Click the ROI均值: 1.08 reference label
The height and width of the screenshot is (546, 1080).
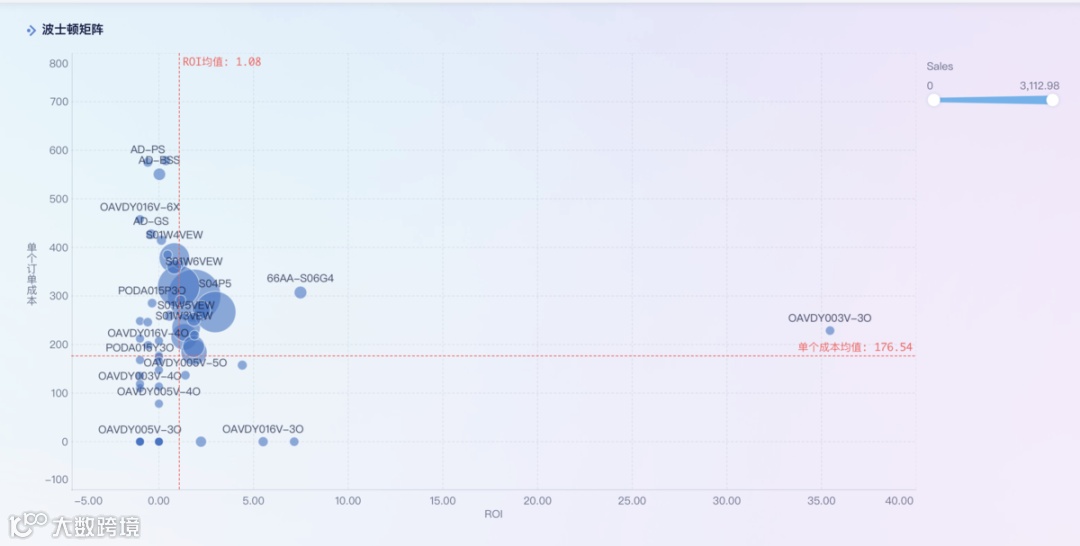pos(222,62)
